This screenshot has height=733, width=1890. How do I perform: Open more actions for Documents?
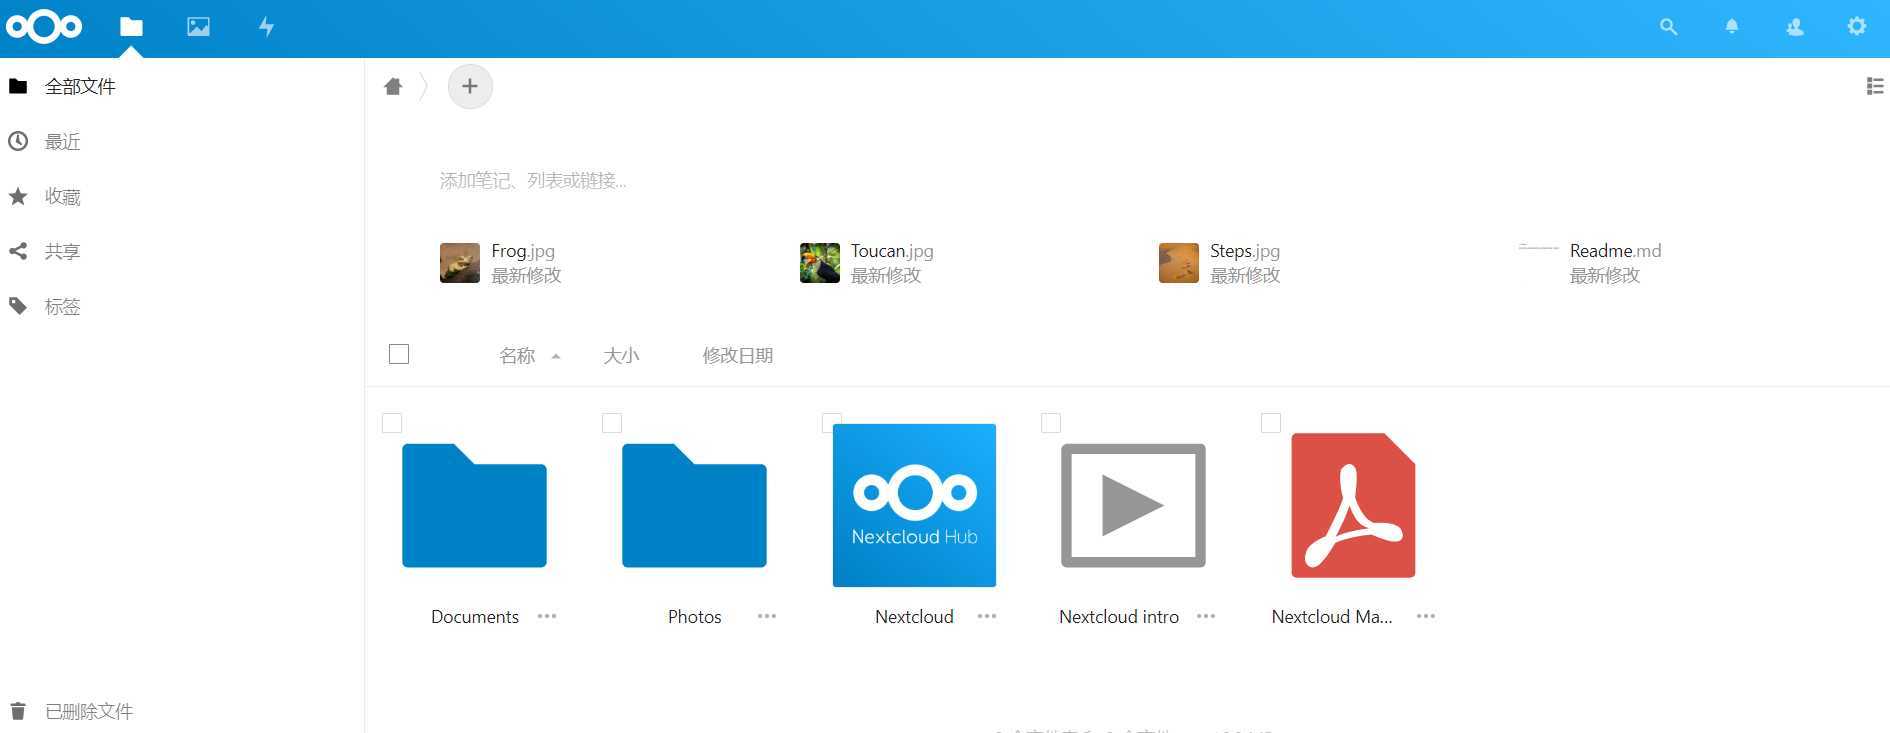(x=547, y=616)
